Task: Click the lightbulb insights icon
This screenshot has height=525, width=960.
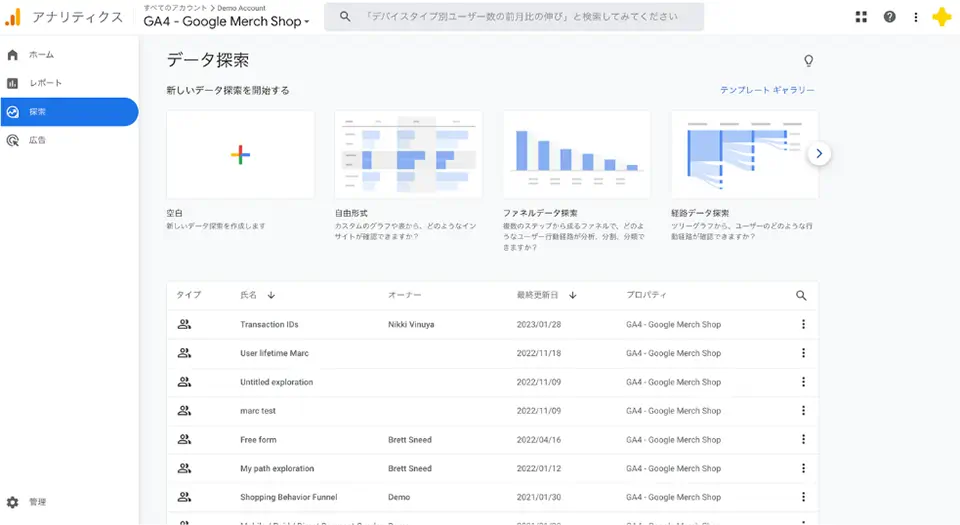Action: click(808, 61)
